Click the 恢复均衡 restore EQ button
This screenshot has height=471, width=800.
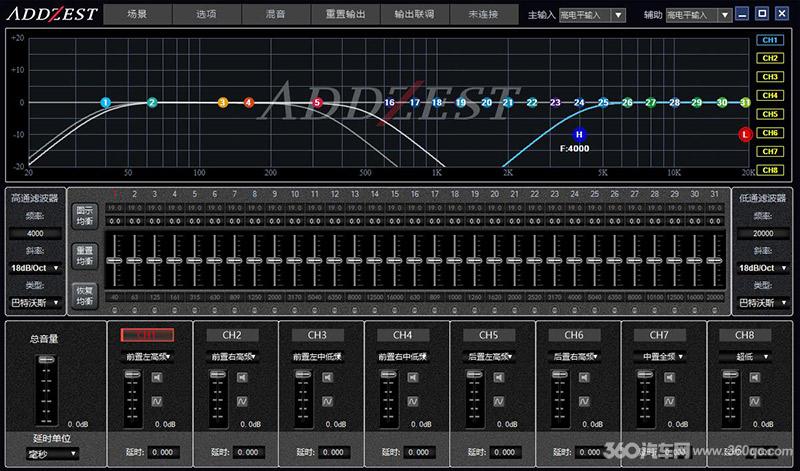pyautogui.click(x=85, y=296)
